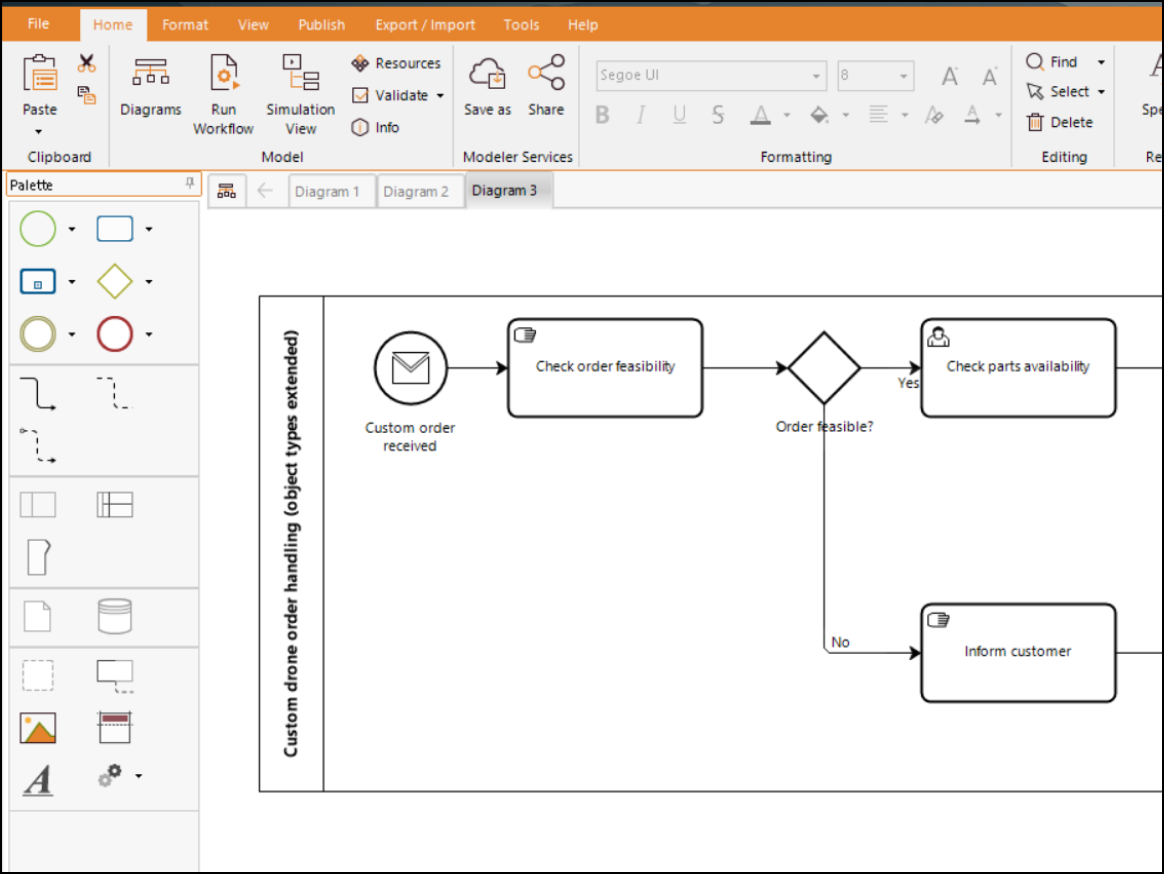Open Simulation View
Image resolution: width=1164 pixels, height=874 pixels.
301,72
